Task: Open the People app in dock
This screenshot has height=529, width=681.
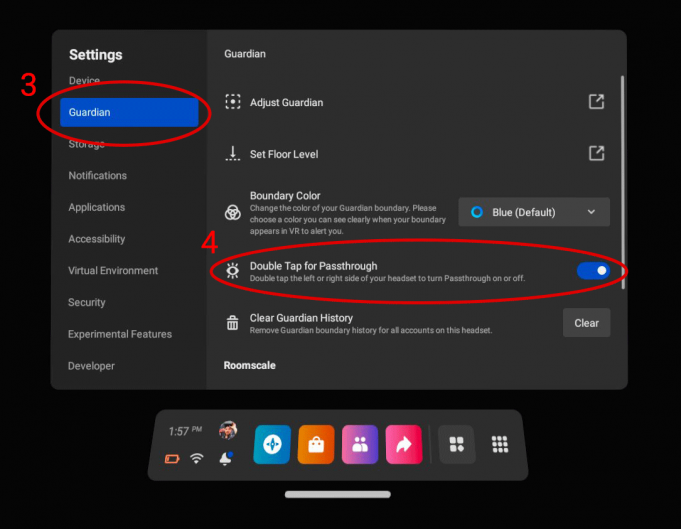Action: [360, 445]
